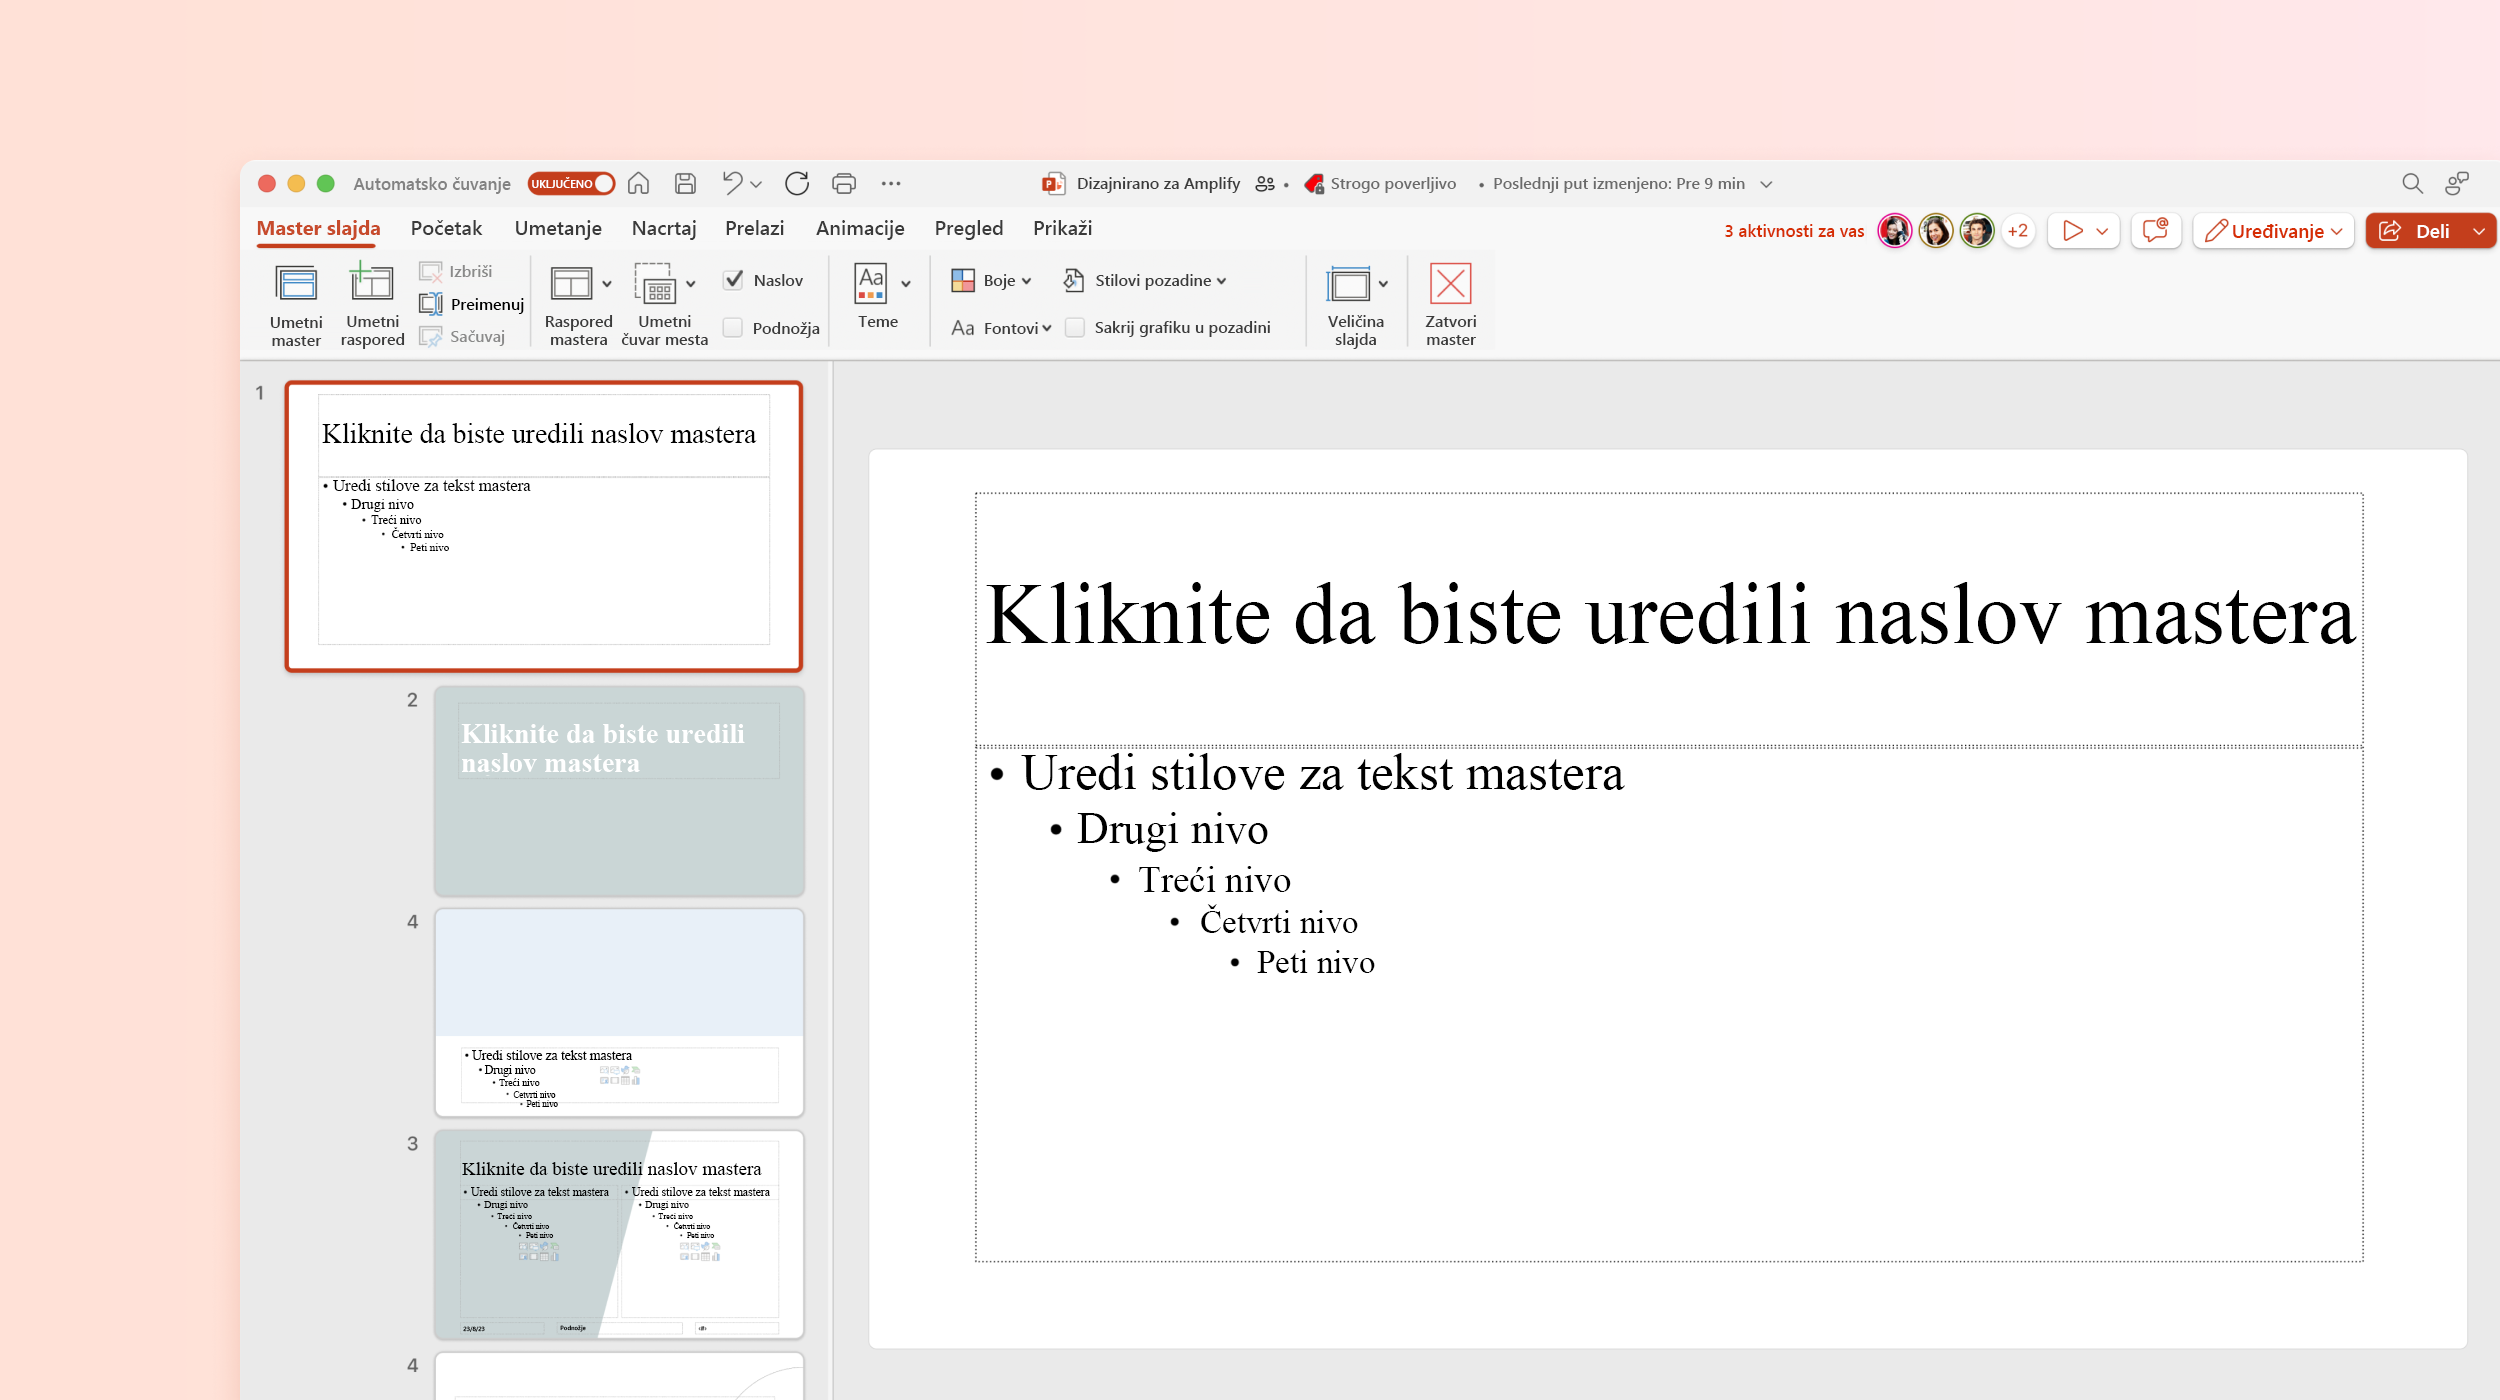Image resolution: width=2500 pixels, height=1400 pixels.
Task: Click the master title placeholder on slide
Action: coord(1669,618)
